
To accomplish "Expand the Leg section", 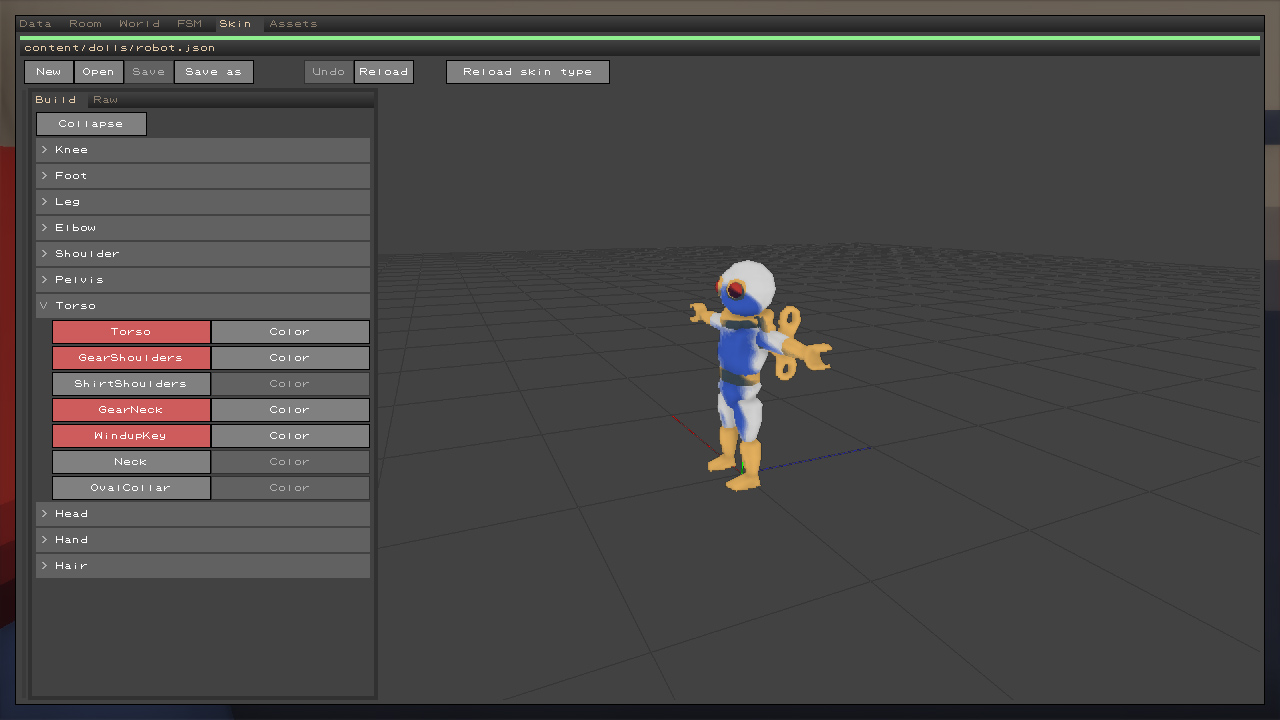I will (x=203, y=202).
